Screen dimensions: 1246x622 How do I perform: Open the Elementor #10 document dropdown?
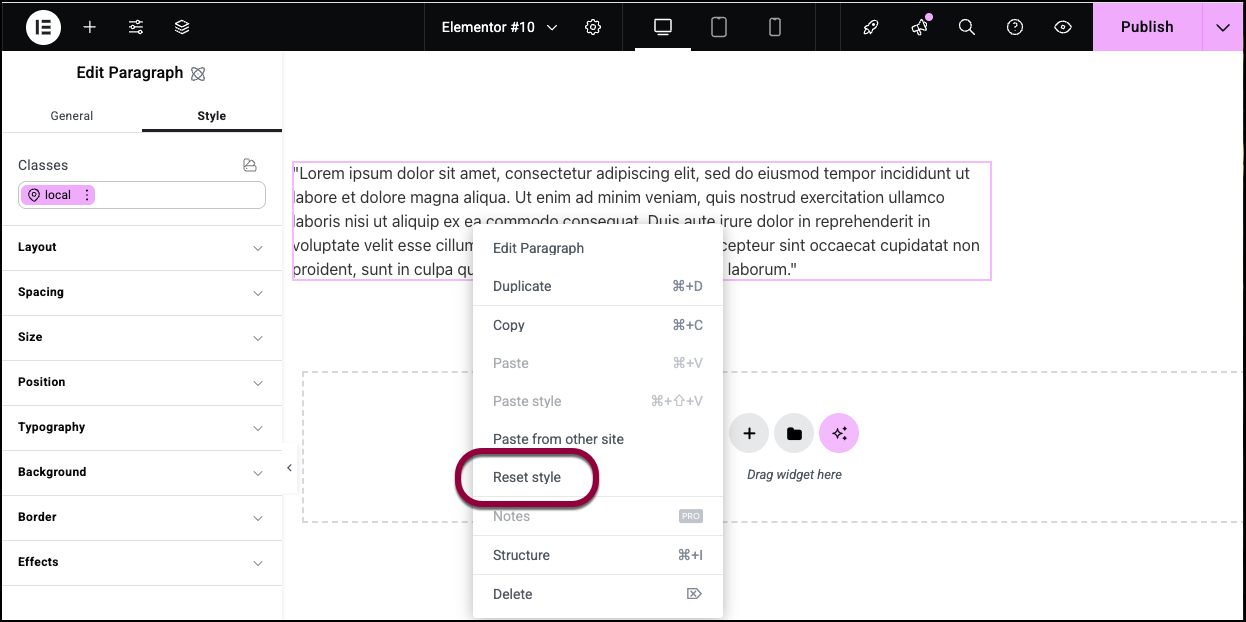(x=500, y=27)
